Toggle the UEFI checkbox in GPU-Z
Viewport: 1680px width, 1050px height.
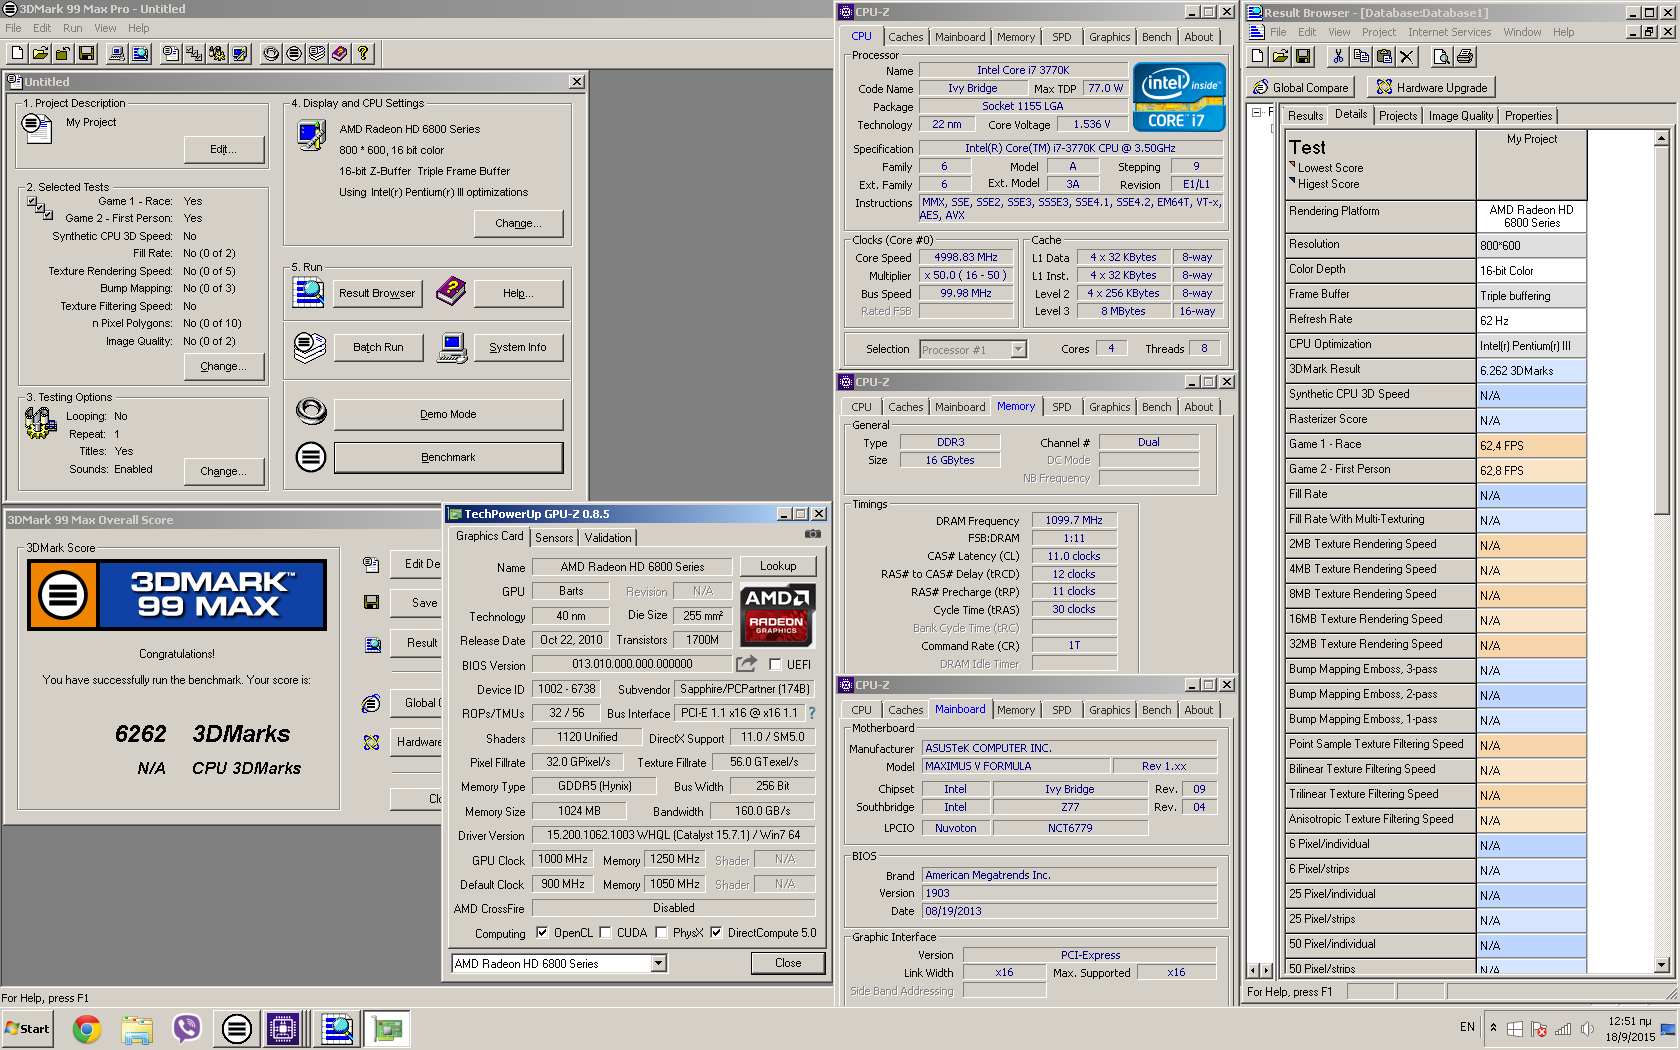click(775, 665)
